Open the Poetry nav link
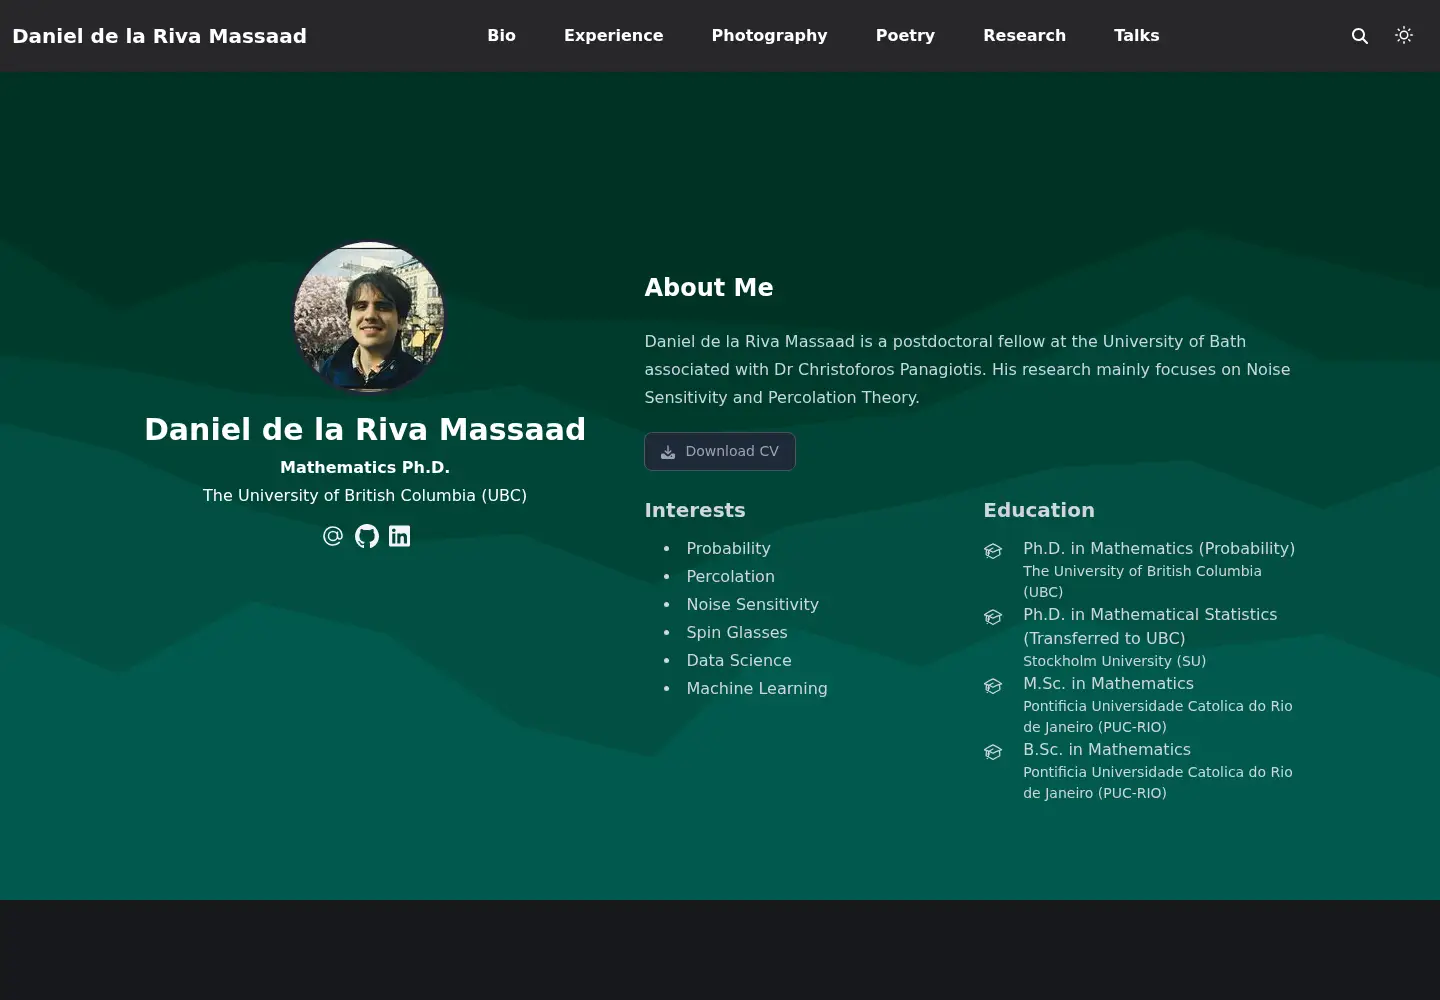This screenshot has width=1440, height=1000. pyautogui.click(x=906, y=36)
